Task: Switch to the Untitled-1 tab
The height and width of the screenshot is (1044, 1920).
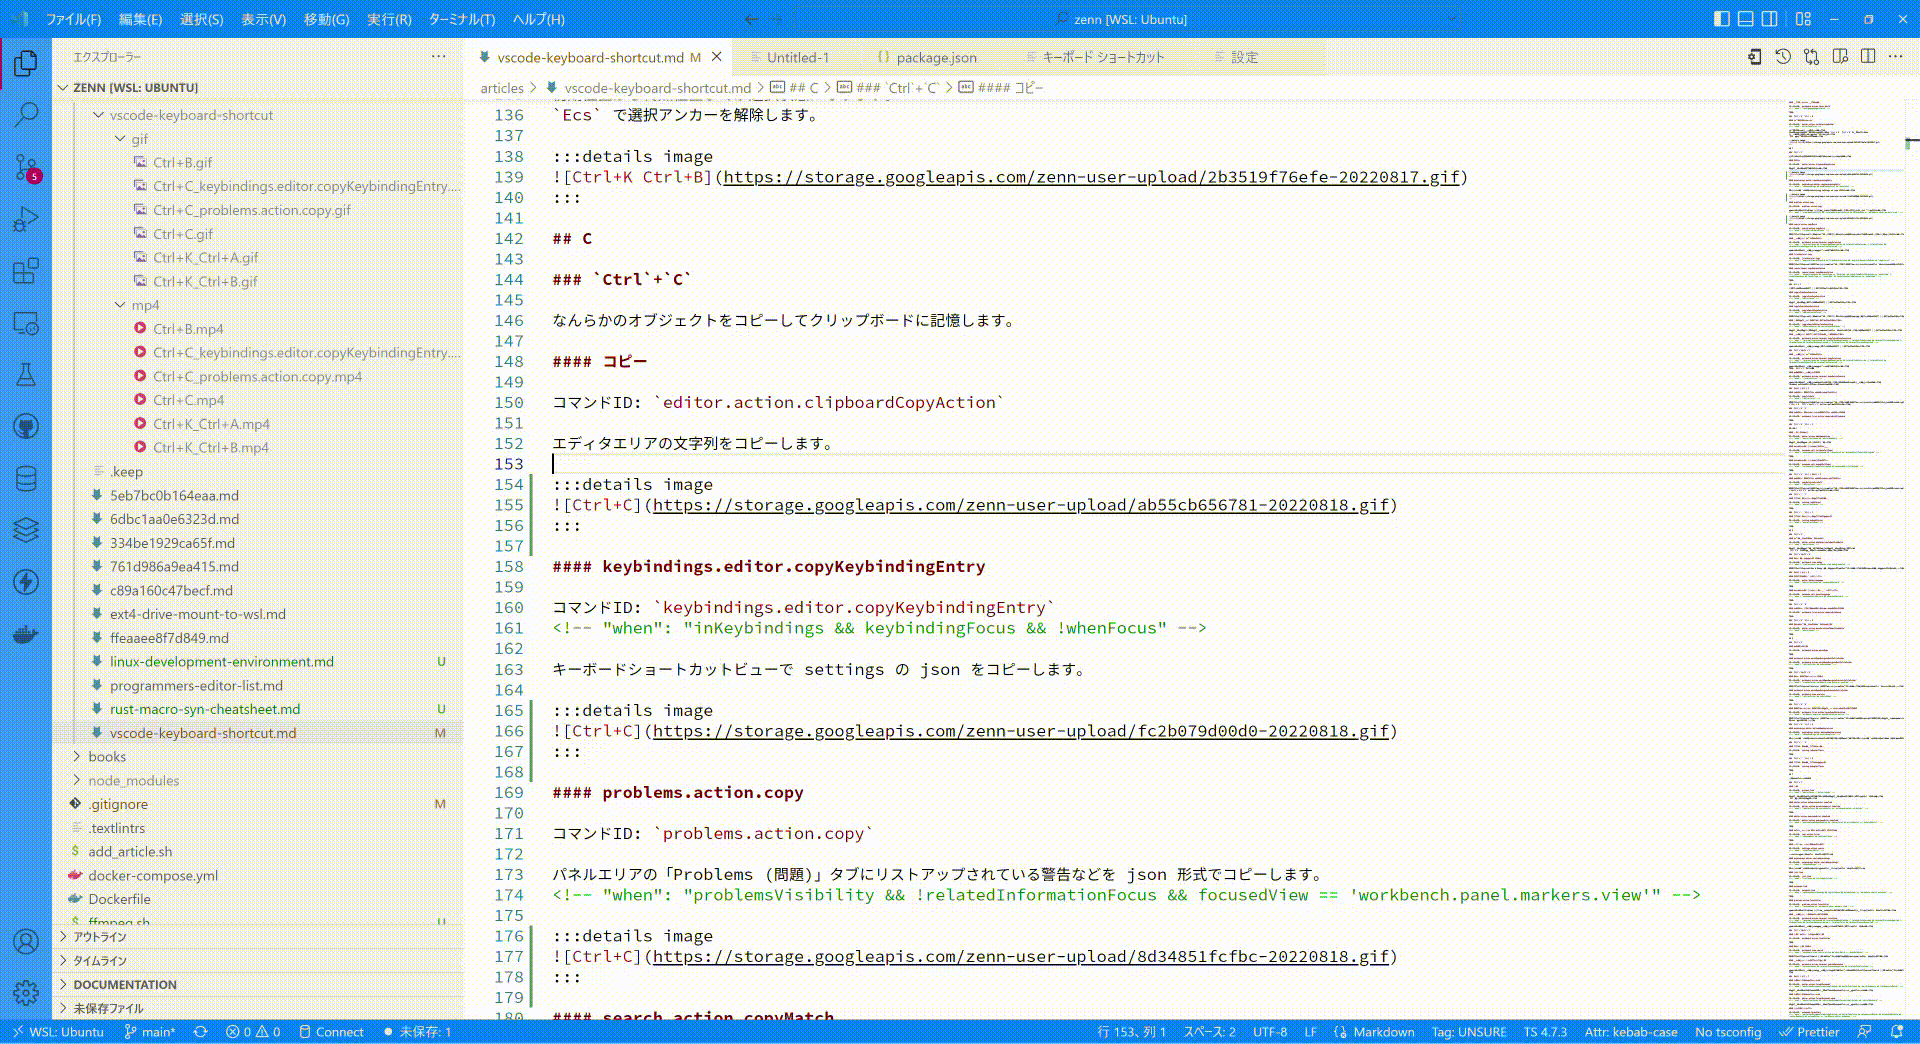Action: pos(797,57)
